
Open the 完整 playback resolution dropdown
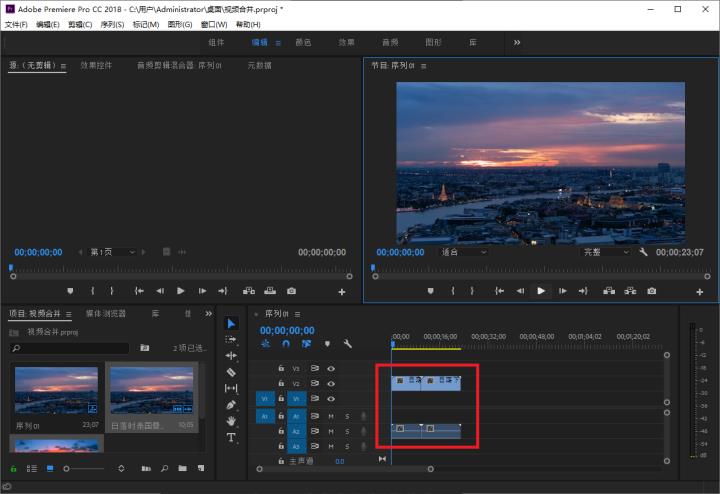606,252
